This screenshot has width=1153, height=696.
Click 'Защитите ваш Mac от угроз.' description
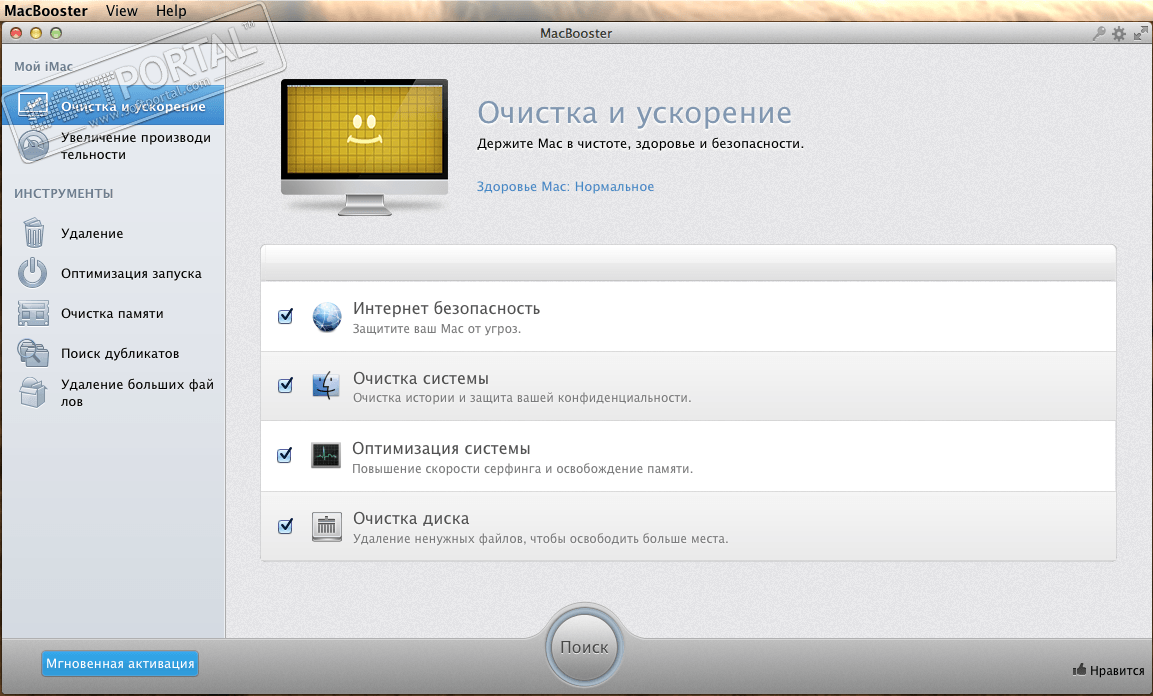click(x=437, y=329)
